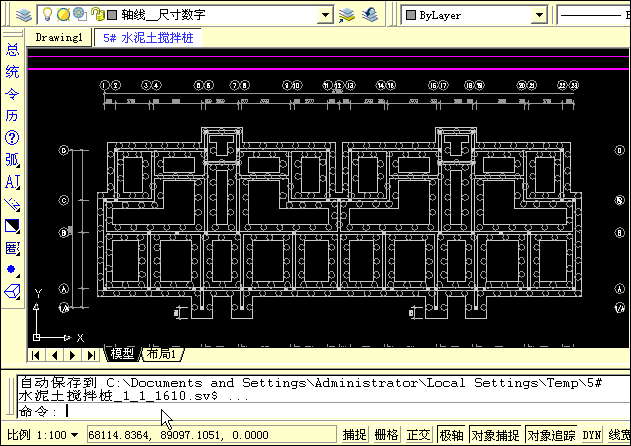Screen dimensions: 631x446
Task: Click Make Object's Layer Current icon
Action: (347, 15)
